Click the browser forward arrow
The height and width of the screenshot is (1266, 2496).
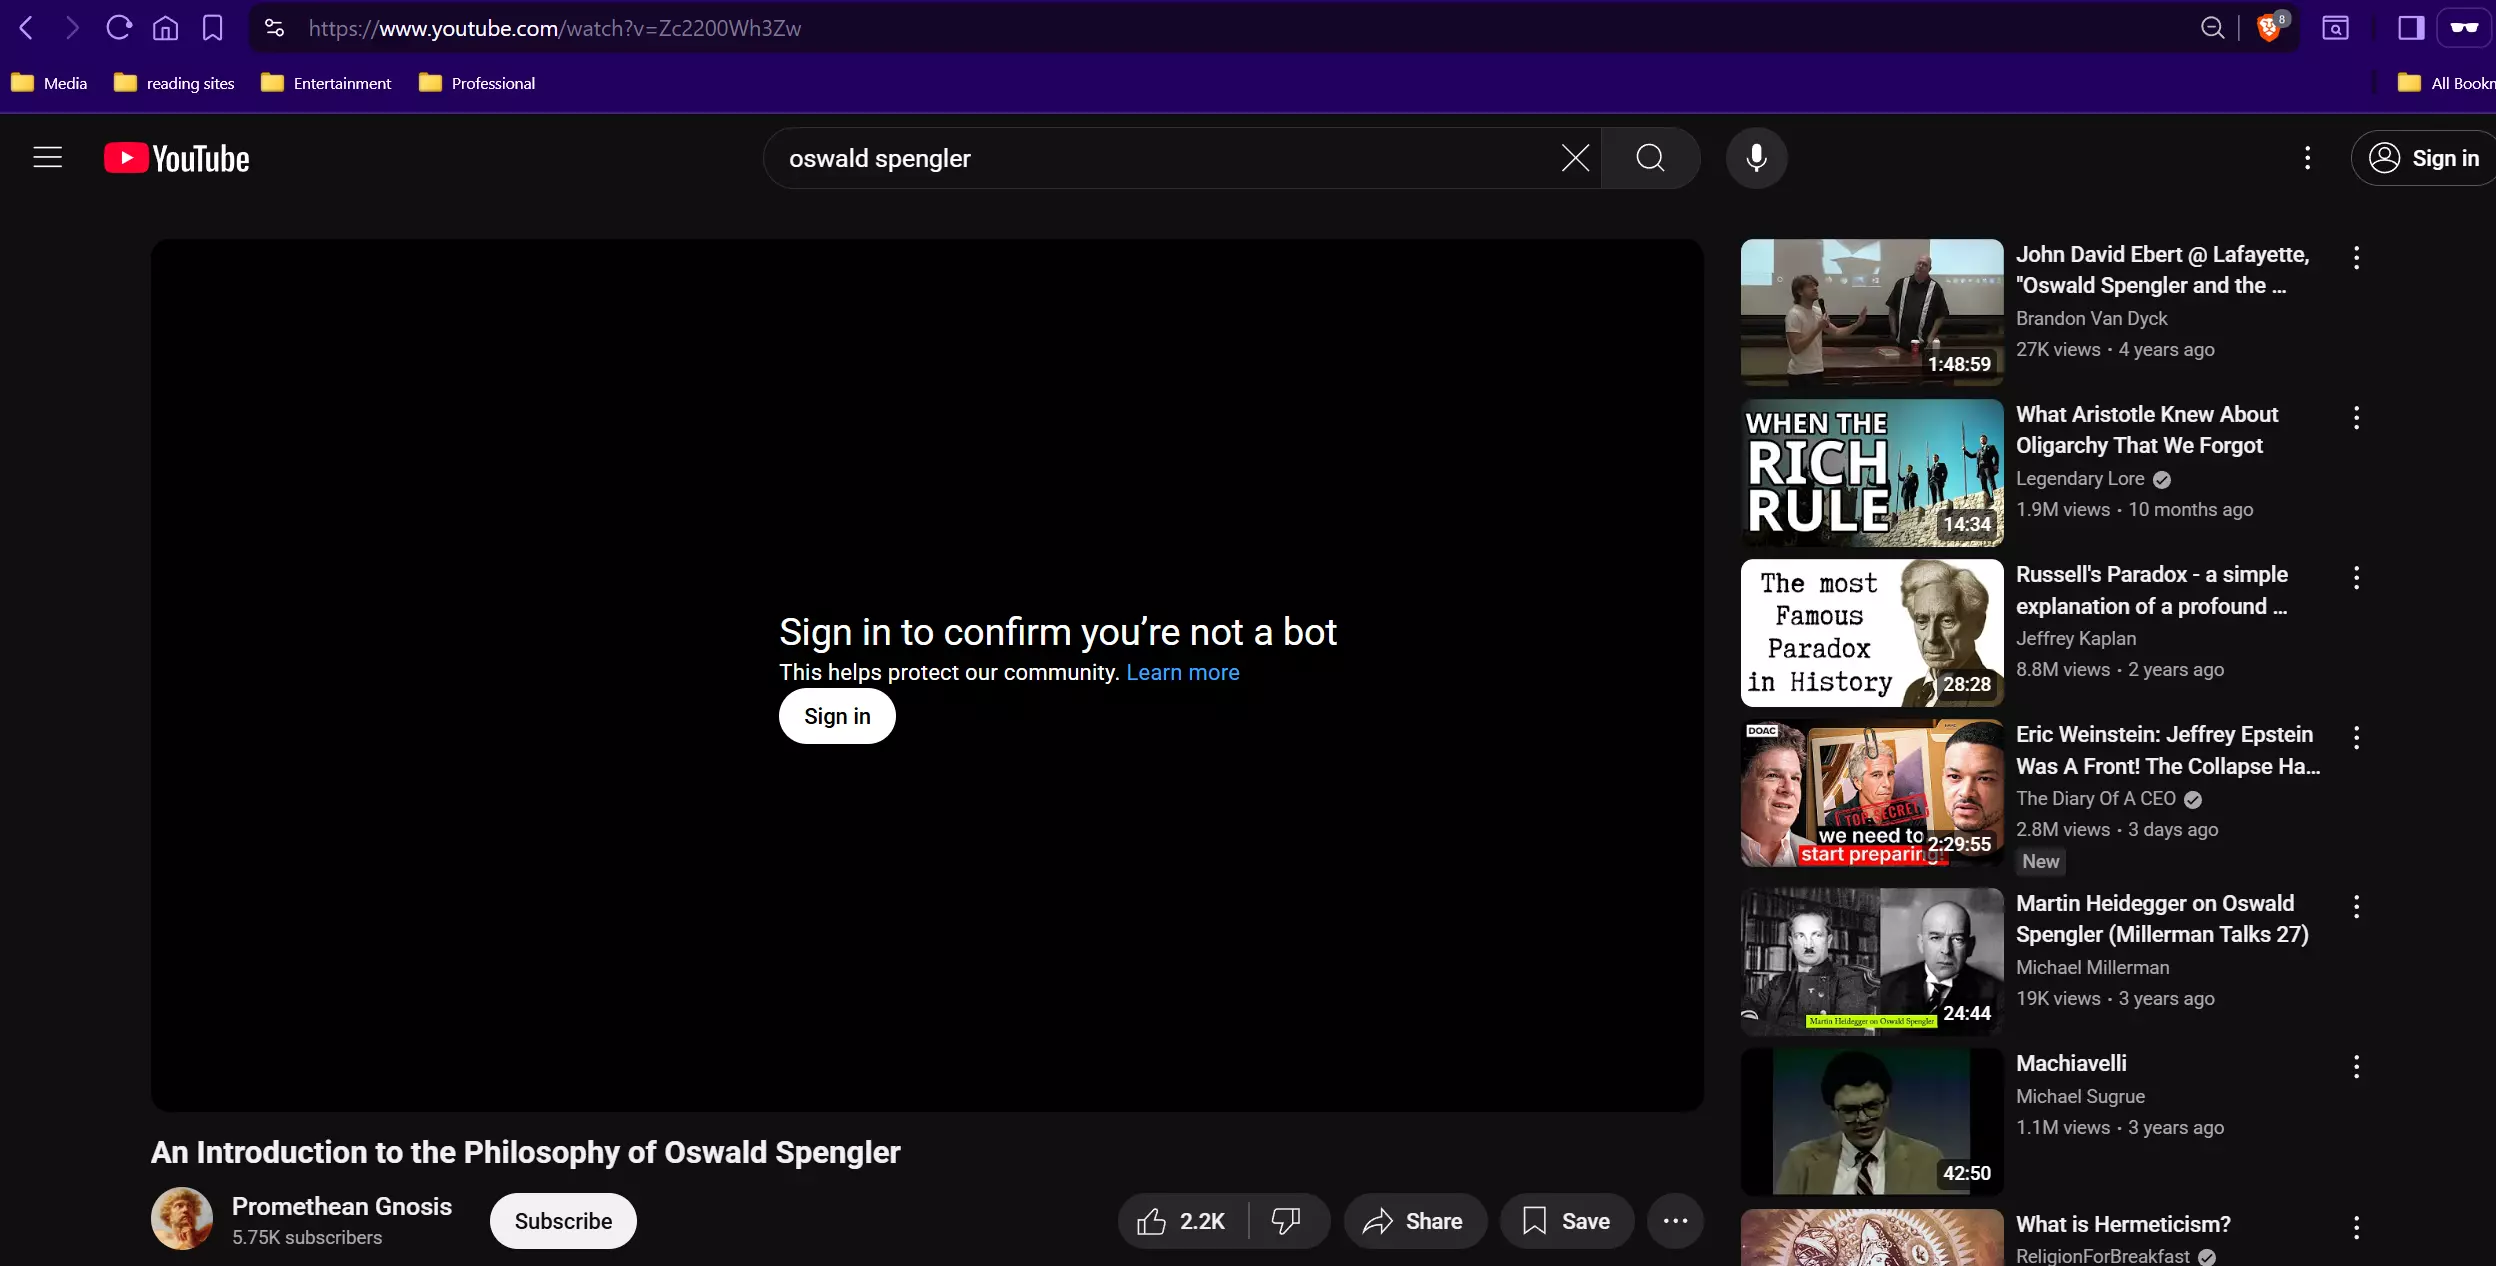[72, 28]
